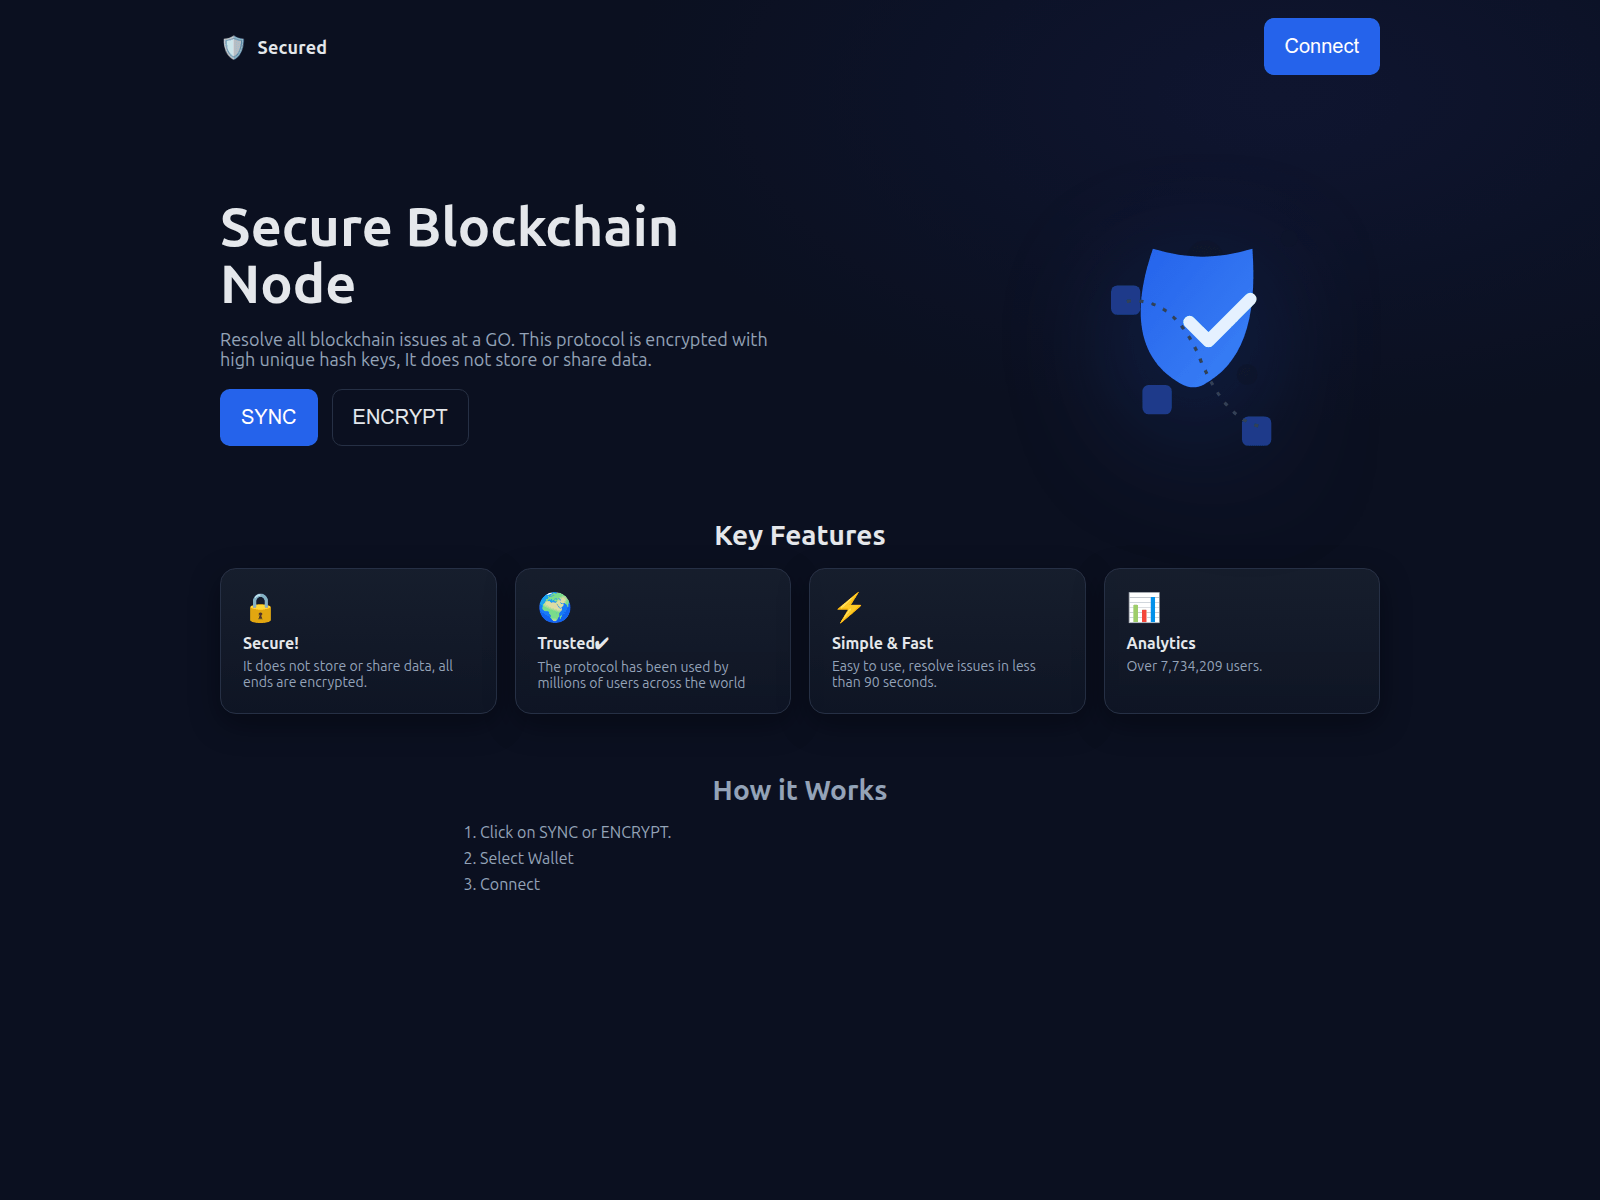Open the Secure! feature card
Image resolution: width=1600 pixels, height=1200 pixels.
[x=358, y=641]
